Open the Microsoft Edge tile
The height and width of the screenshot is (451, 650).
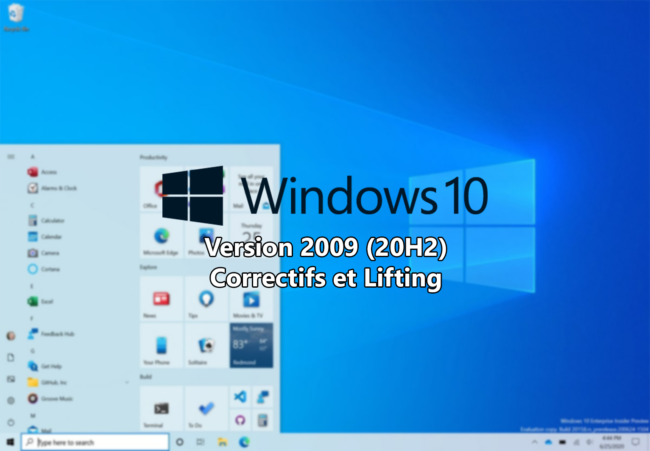161,237
